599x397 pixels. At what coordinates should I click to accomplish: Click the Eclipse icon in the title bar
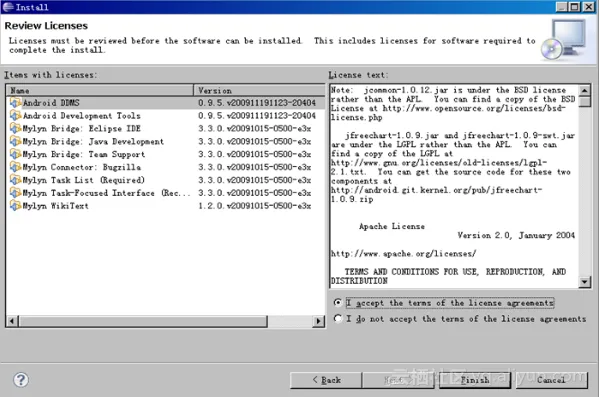8,7
